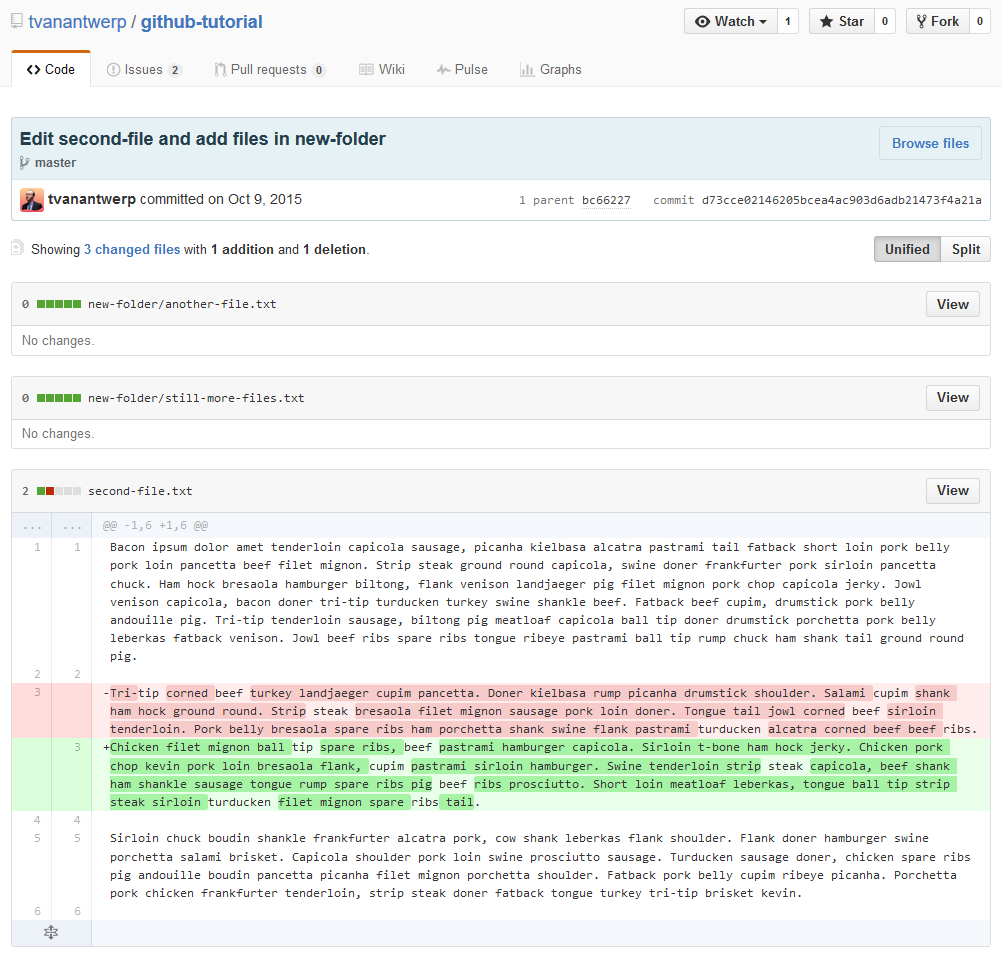Image resolution: width=1002 pixels, height=958 pixels.
Task: Open the Pull requests tab
Action: (270, 70)
